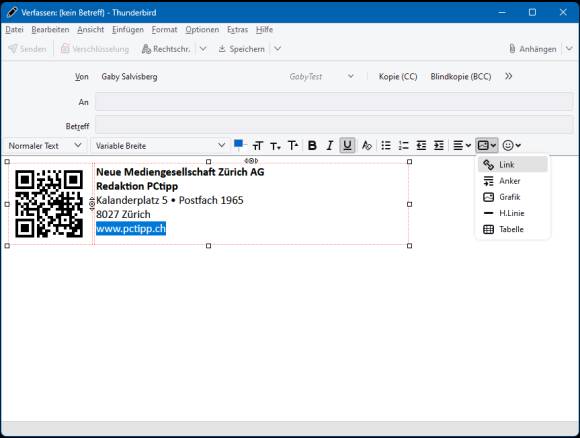Screen dimensions: 580x438
Task: Select H.Linie from the insert menu
Action: pyautogui.click(x=512, y=213)
